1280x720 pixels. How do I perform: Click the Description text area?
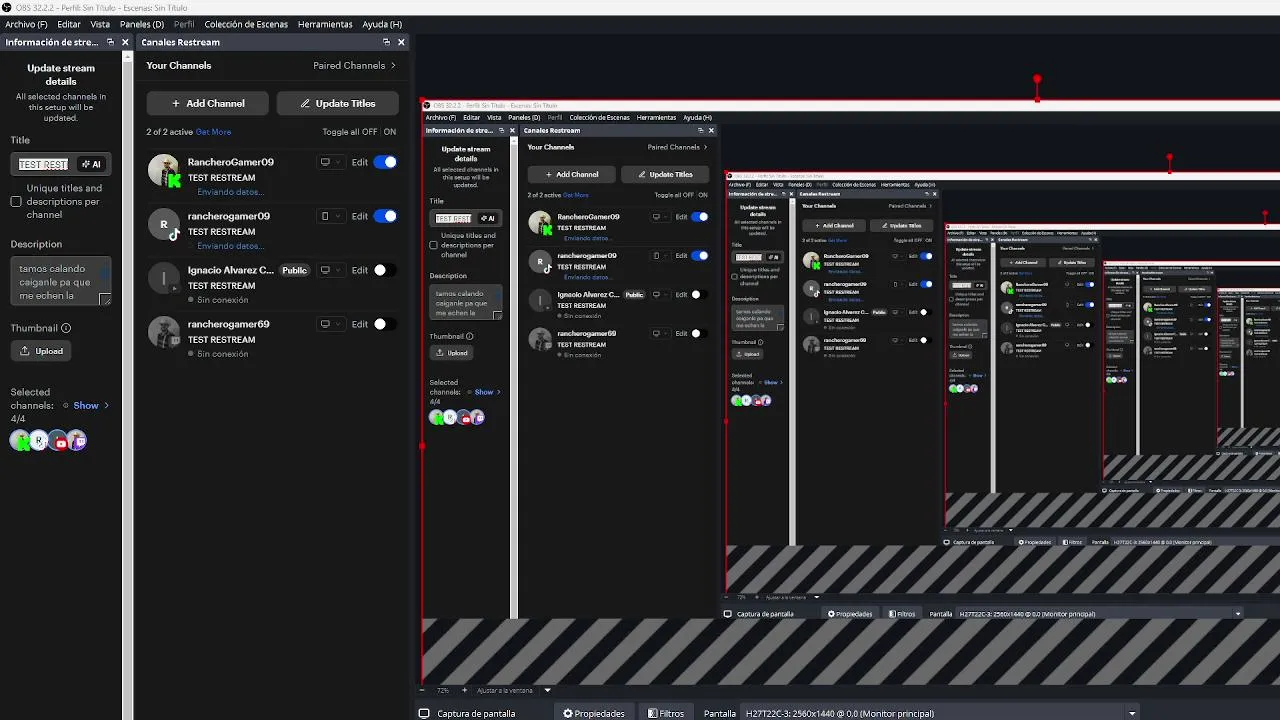tap(61, 282)
